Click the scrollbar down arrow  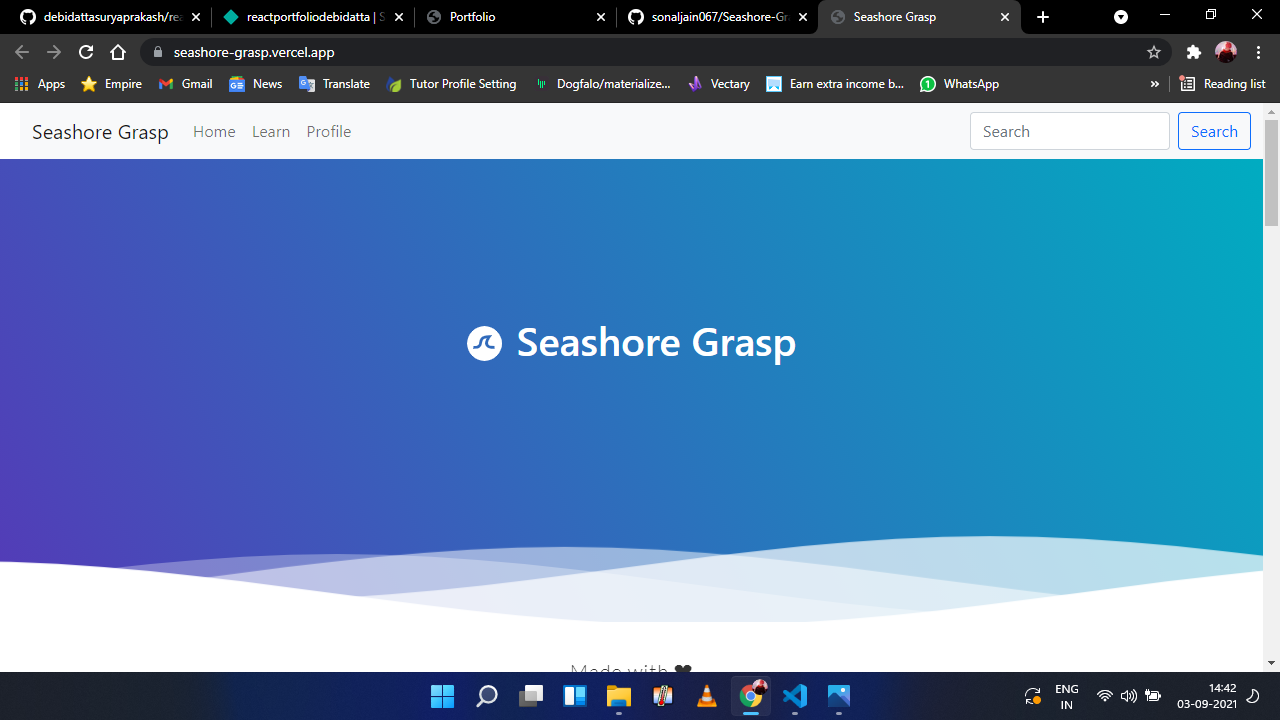[x=1271, y=662]
